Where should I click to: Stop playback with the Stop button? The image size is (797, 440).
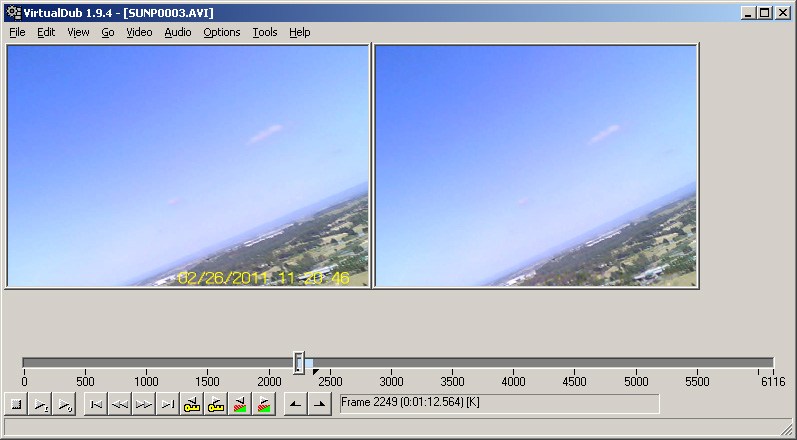click(16, 404)
